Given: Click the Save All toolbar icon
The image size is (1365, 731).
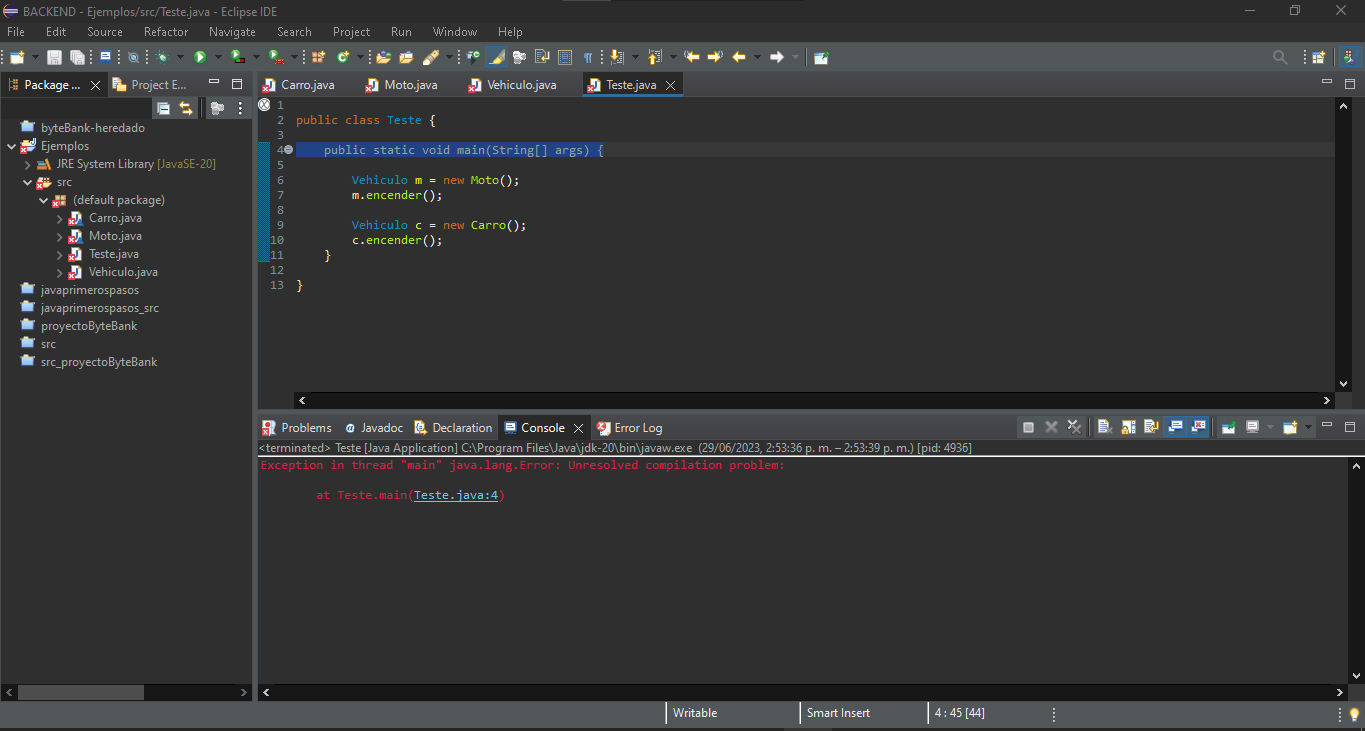Looking at the screenshot, I should click(x=77, y=57).
